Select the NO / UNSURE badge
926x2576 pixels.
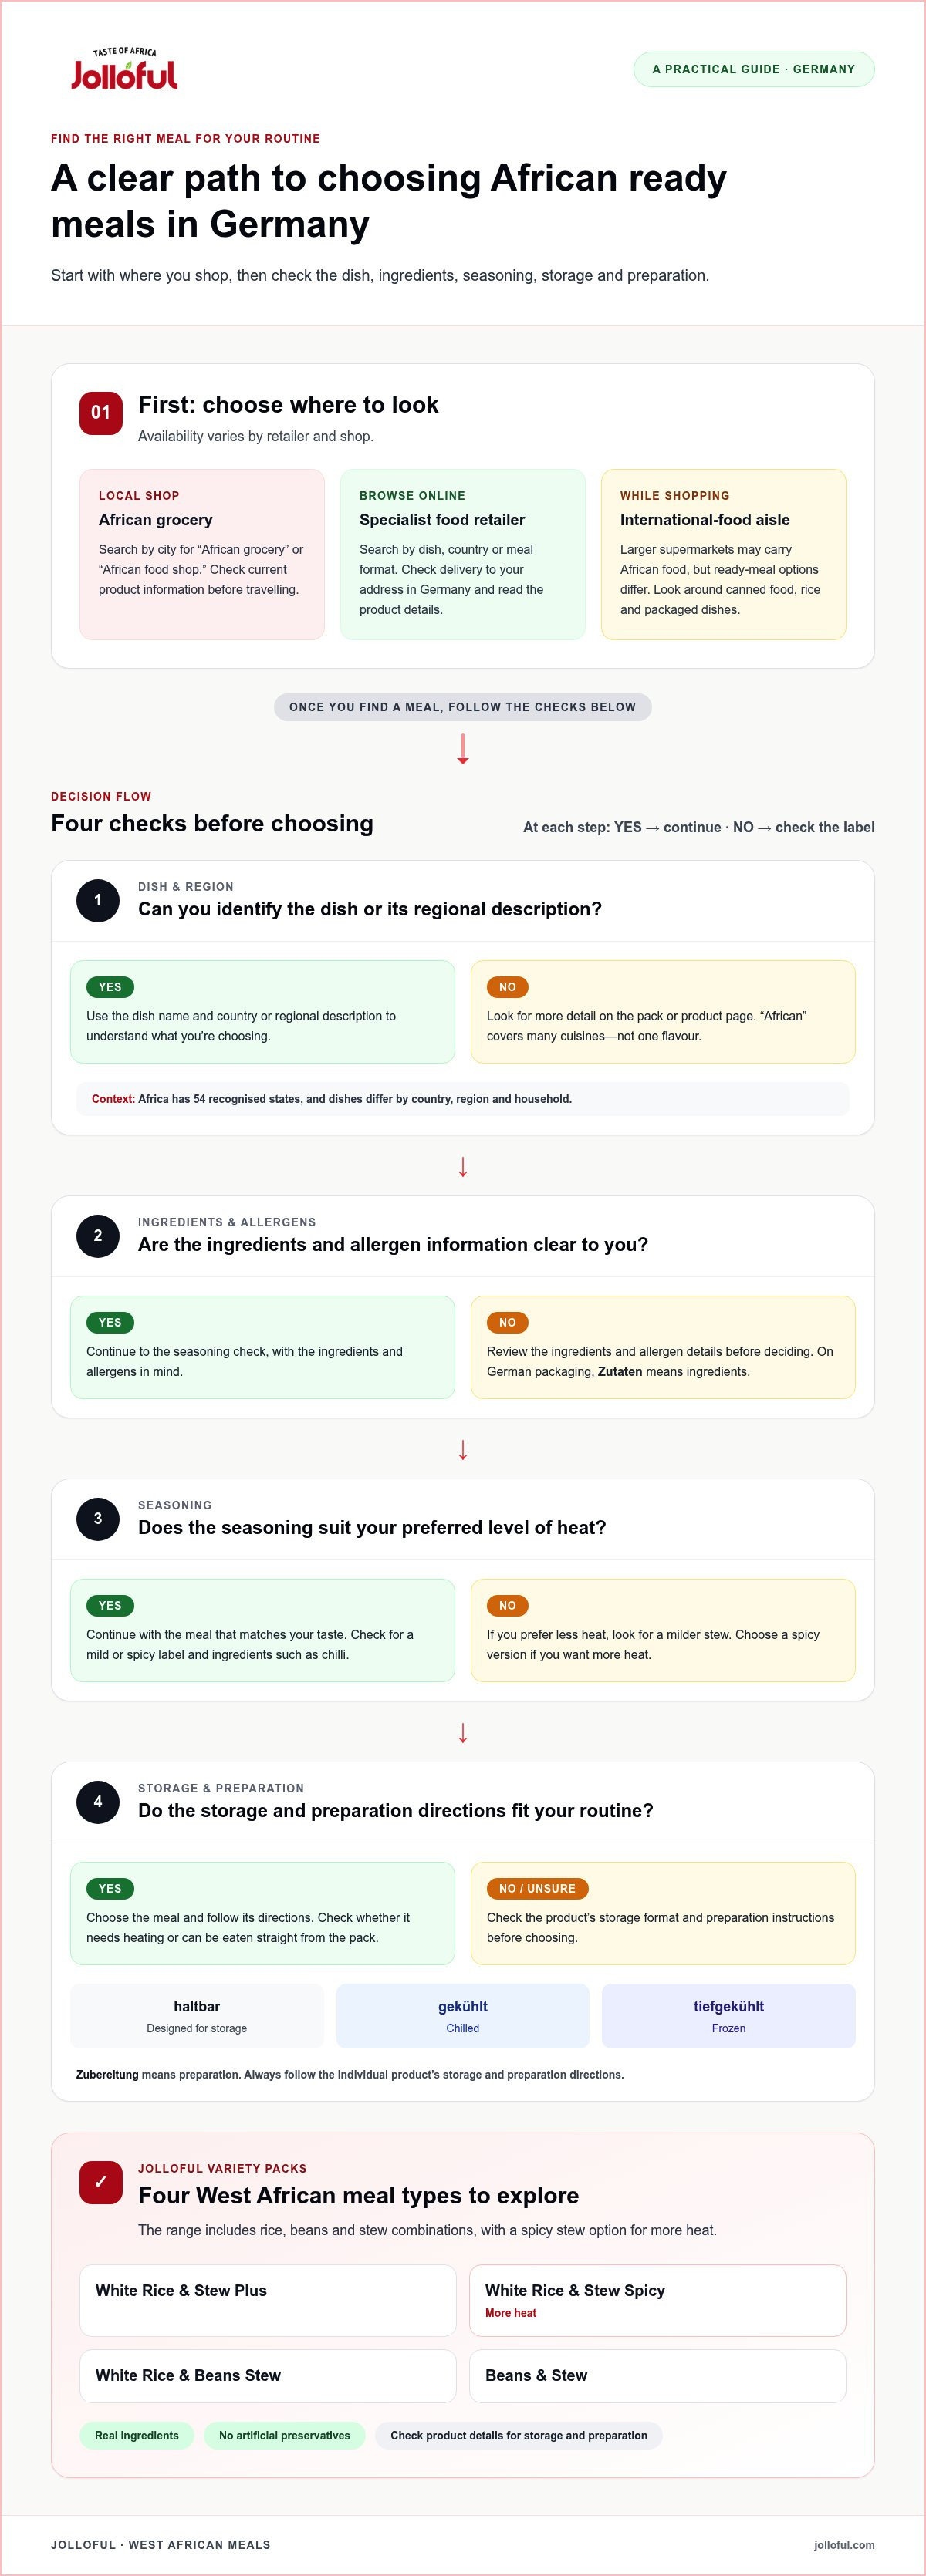[x=537, y=1889]
